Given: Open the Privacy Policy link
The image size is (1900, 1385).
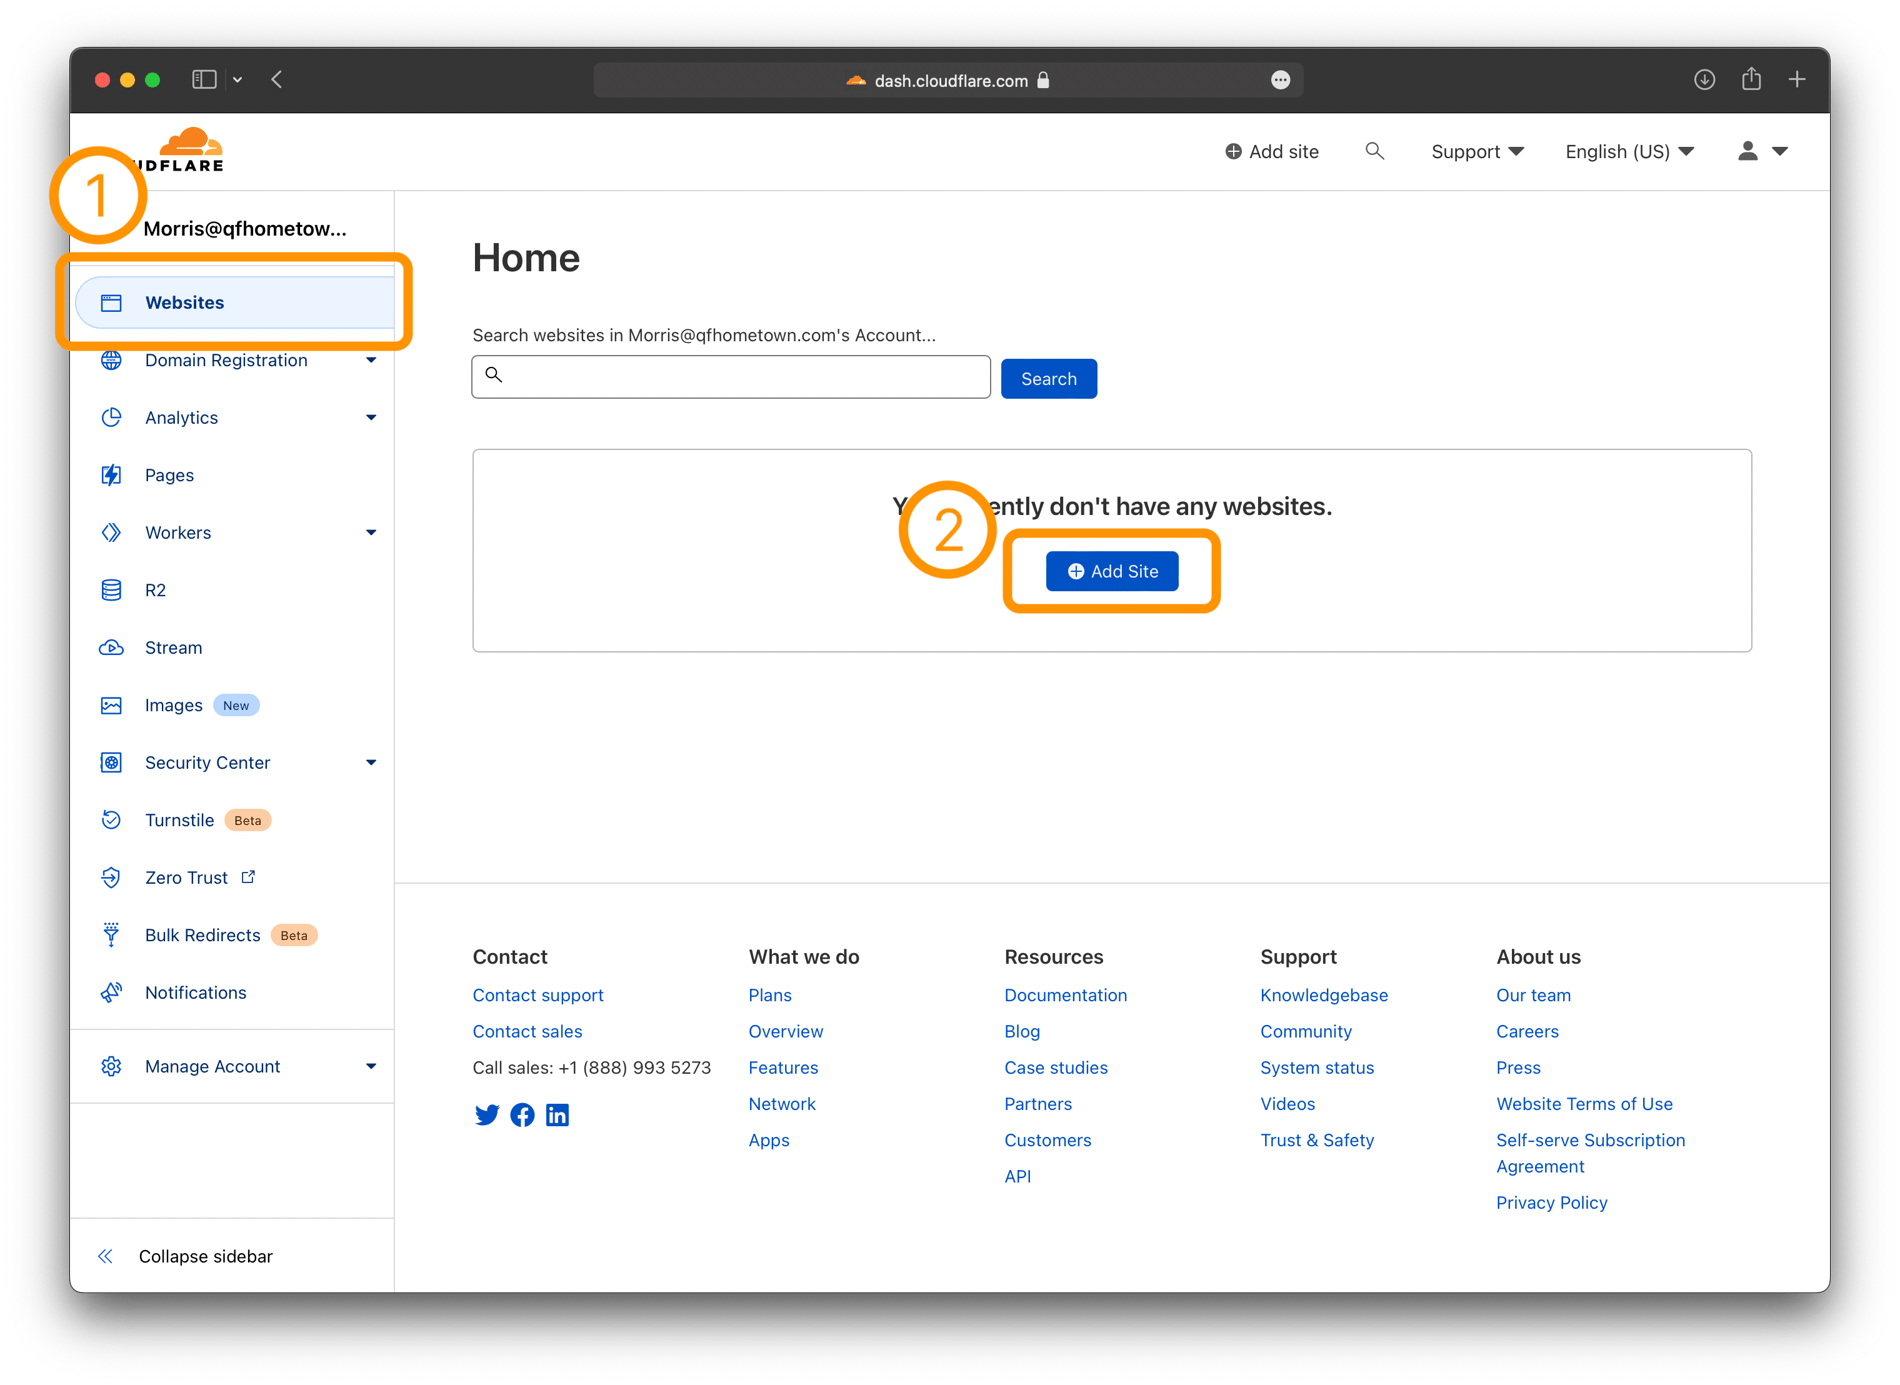Looking at the screenshot, I should tap(1551, 1203).
